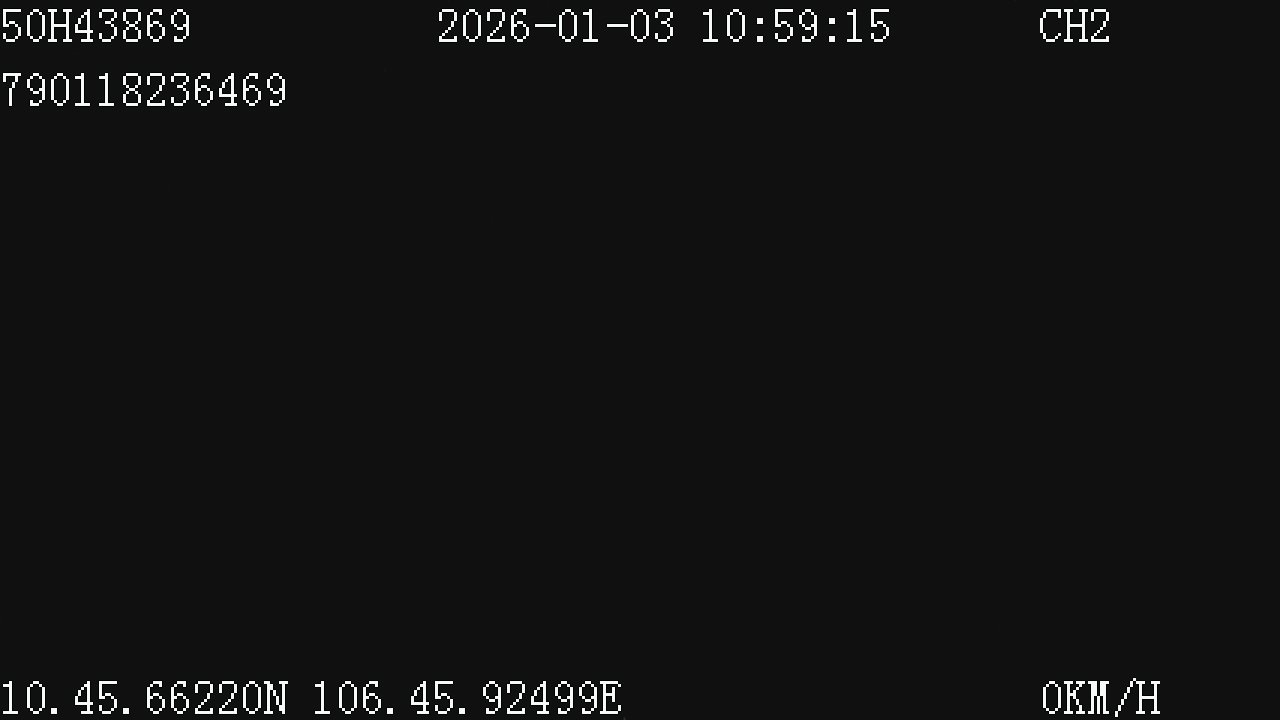
Task: Select the latitude reading 10.45.66220N
Action: pos(144,698)
